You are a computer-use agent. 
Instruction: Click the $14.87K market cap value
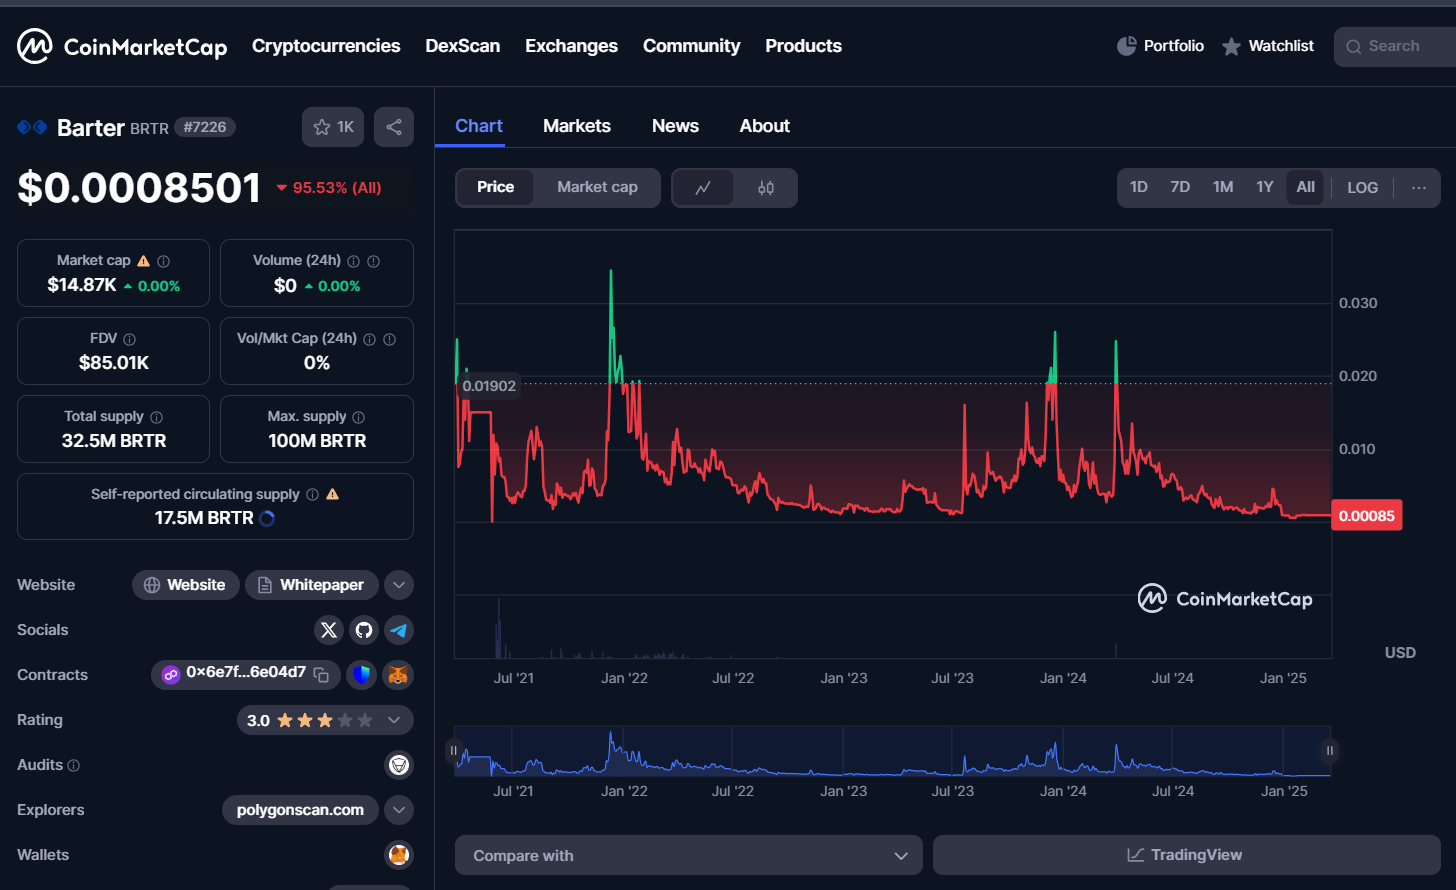coord(82,285)
